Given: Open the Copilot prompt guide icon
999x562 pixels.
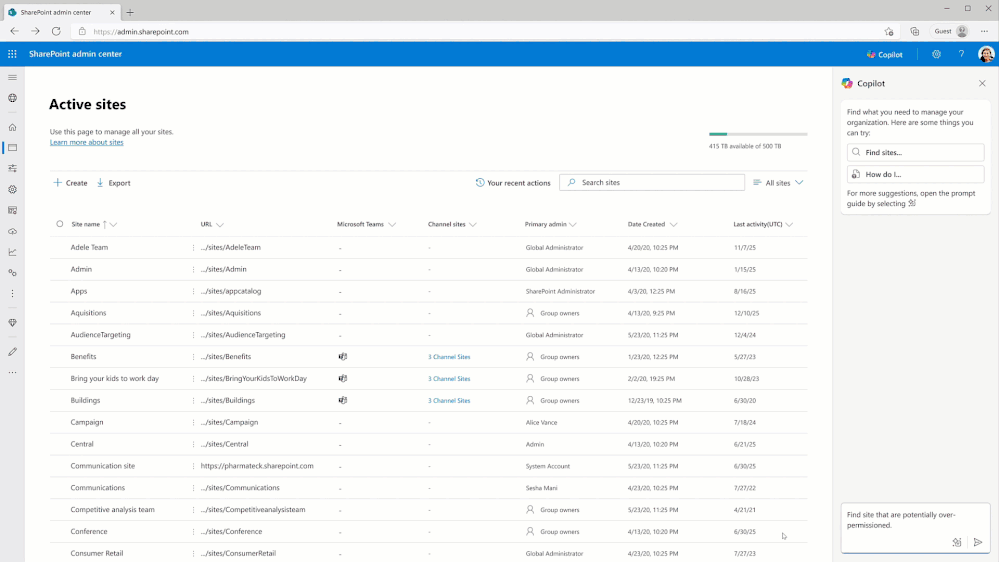Looking at the screenshot, I should (956, 542).
